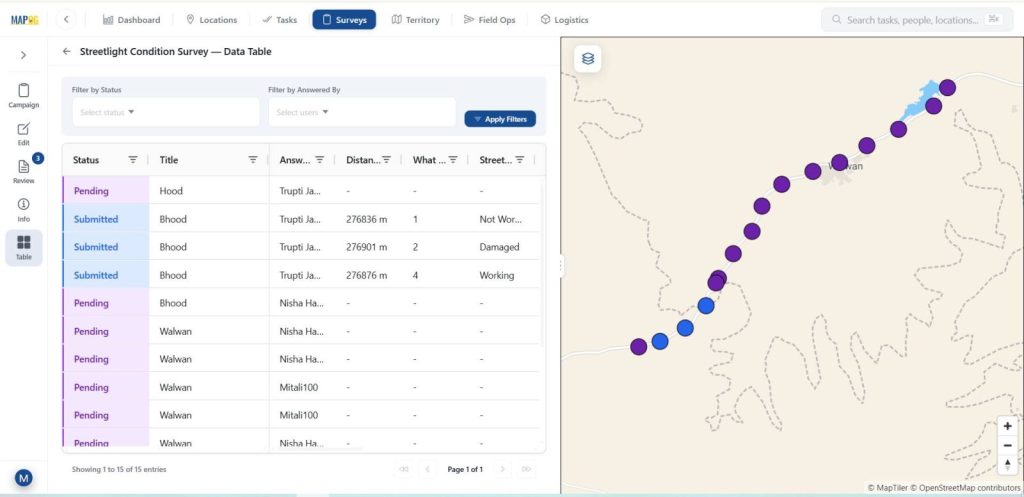This screenshot has height=497, width=1024.
Task: Open the Info sidebar item
Action: pos(24,210)
